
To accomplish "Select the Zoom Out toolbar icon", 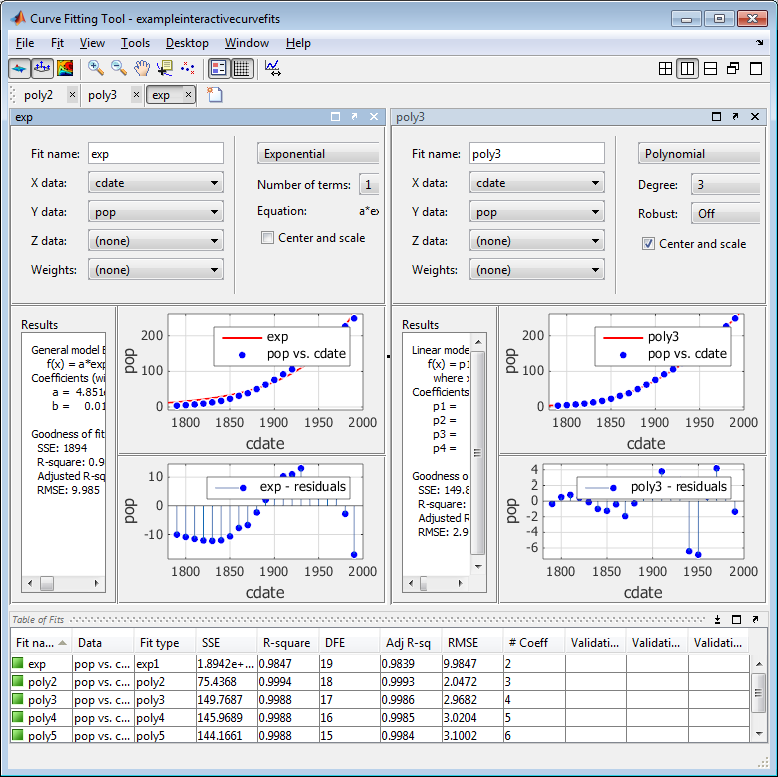I will pos(119,68).
